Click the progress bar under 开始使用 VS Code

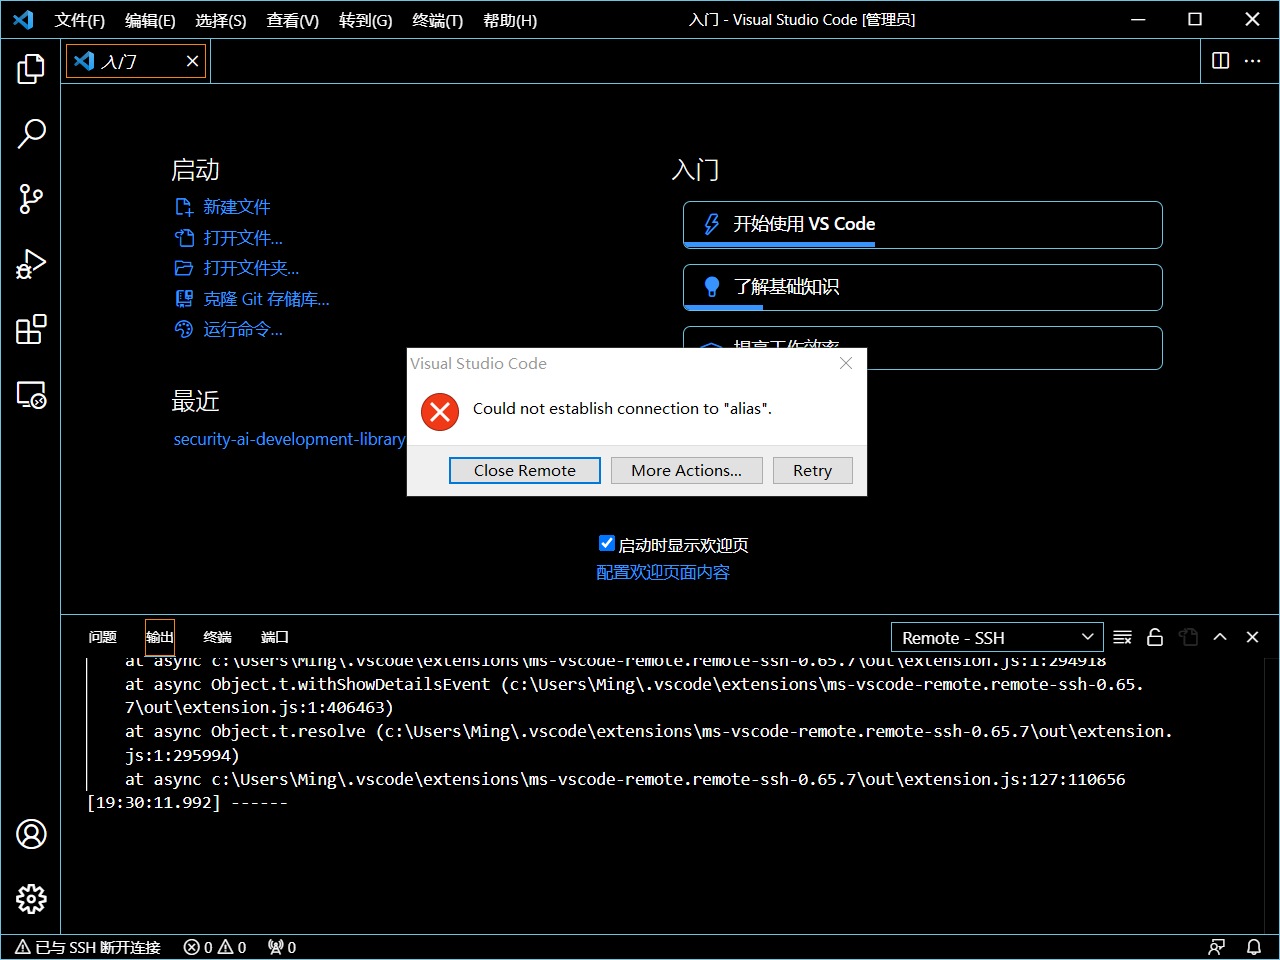pyautogui.click(x=778, y=244)
